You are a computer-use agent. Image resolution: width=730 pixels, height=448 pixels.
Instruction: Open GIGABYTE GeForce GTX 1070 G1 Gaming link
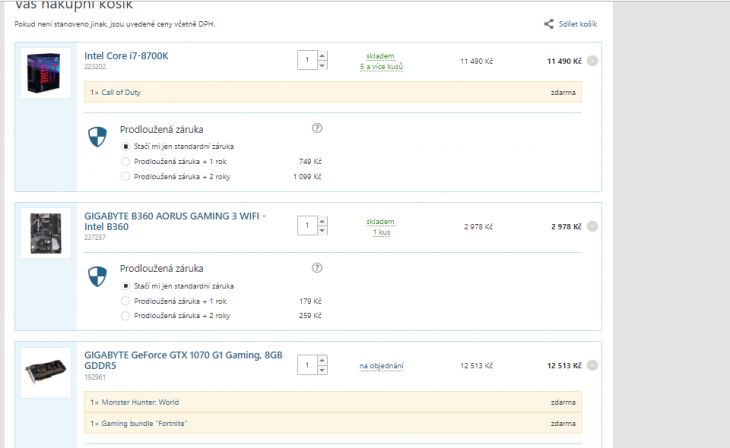[183, 360]
